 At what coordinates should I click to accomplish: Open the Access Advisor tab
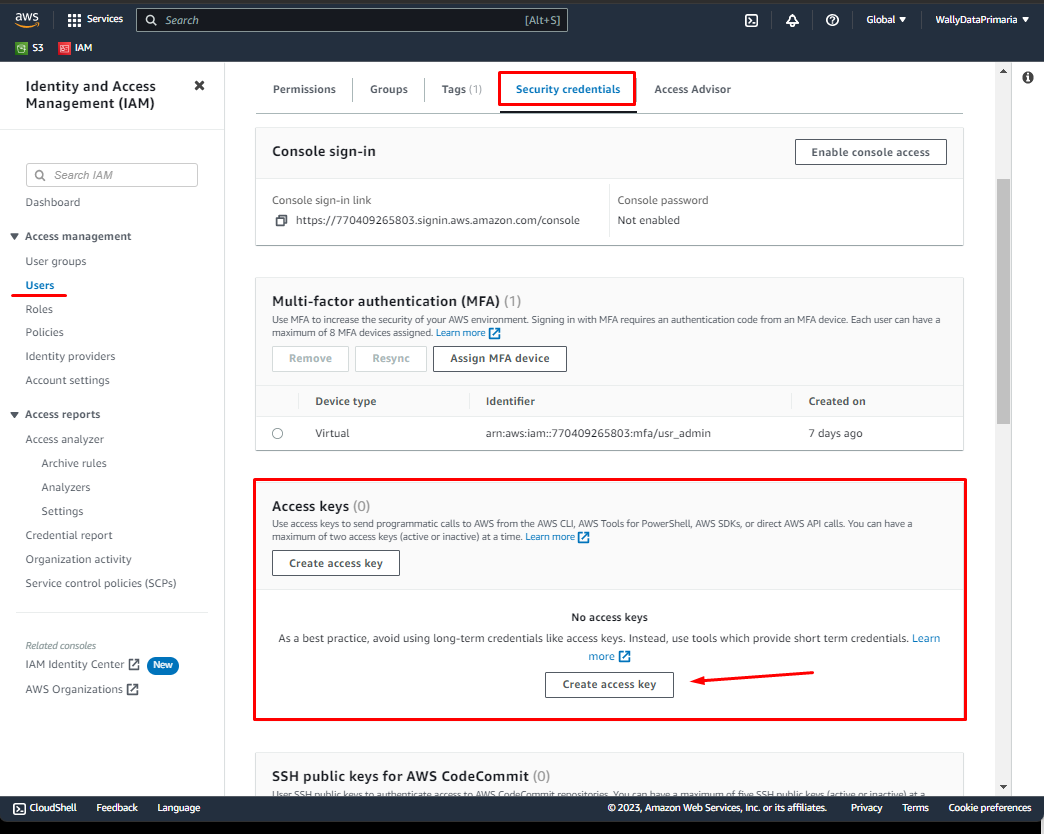pyautogui.click(x=692, y=89)
